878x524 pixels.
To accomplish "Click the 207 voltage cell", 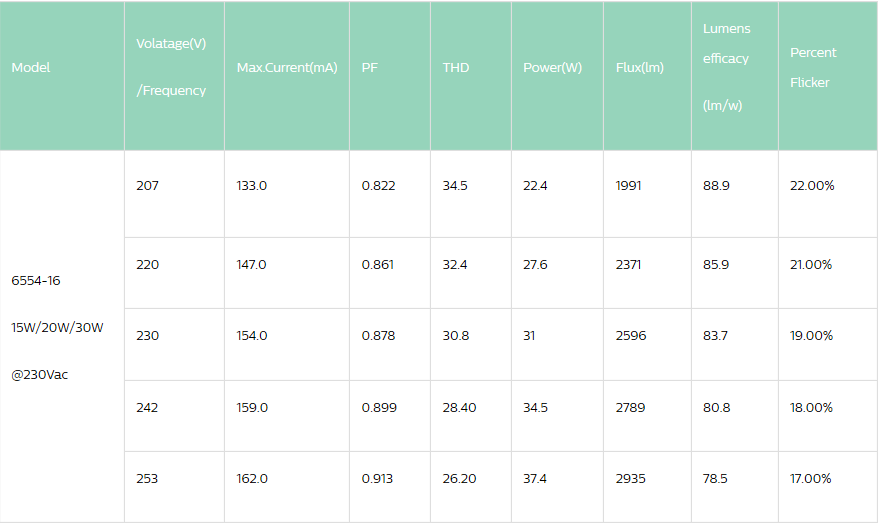I will click(x=174, y=194).
